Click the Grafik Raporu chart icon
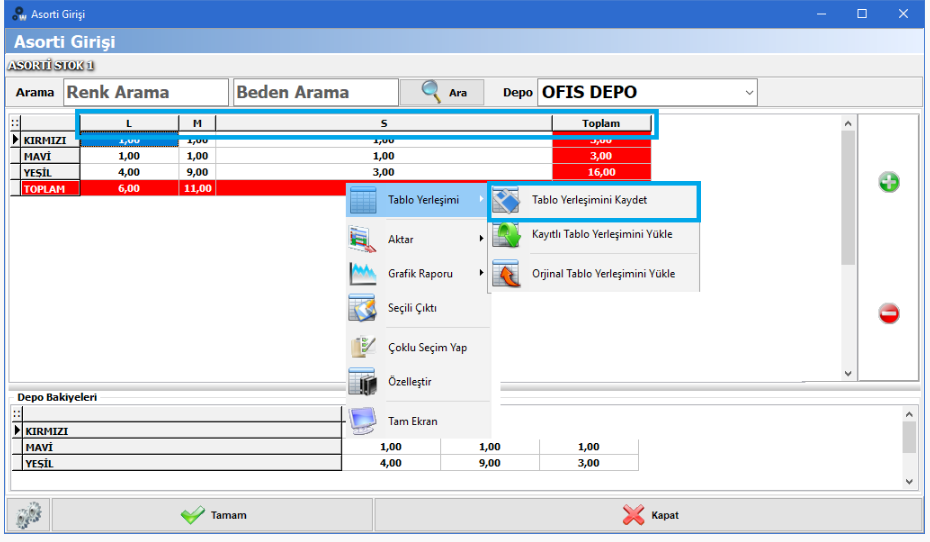Image resolution: width=930 pixels, height=542 pixels. tap(363, 273)
